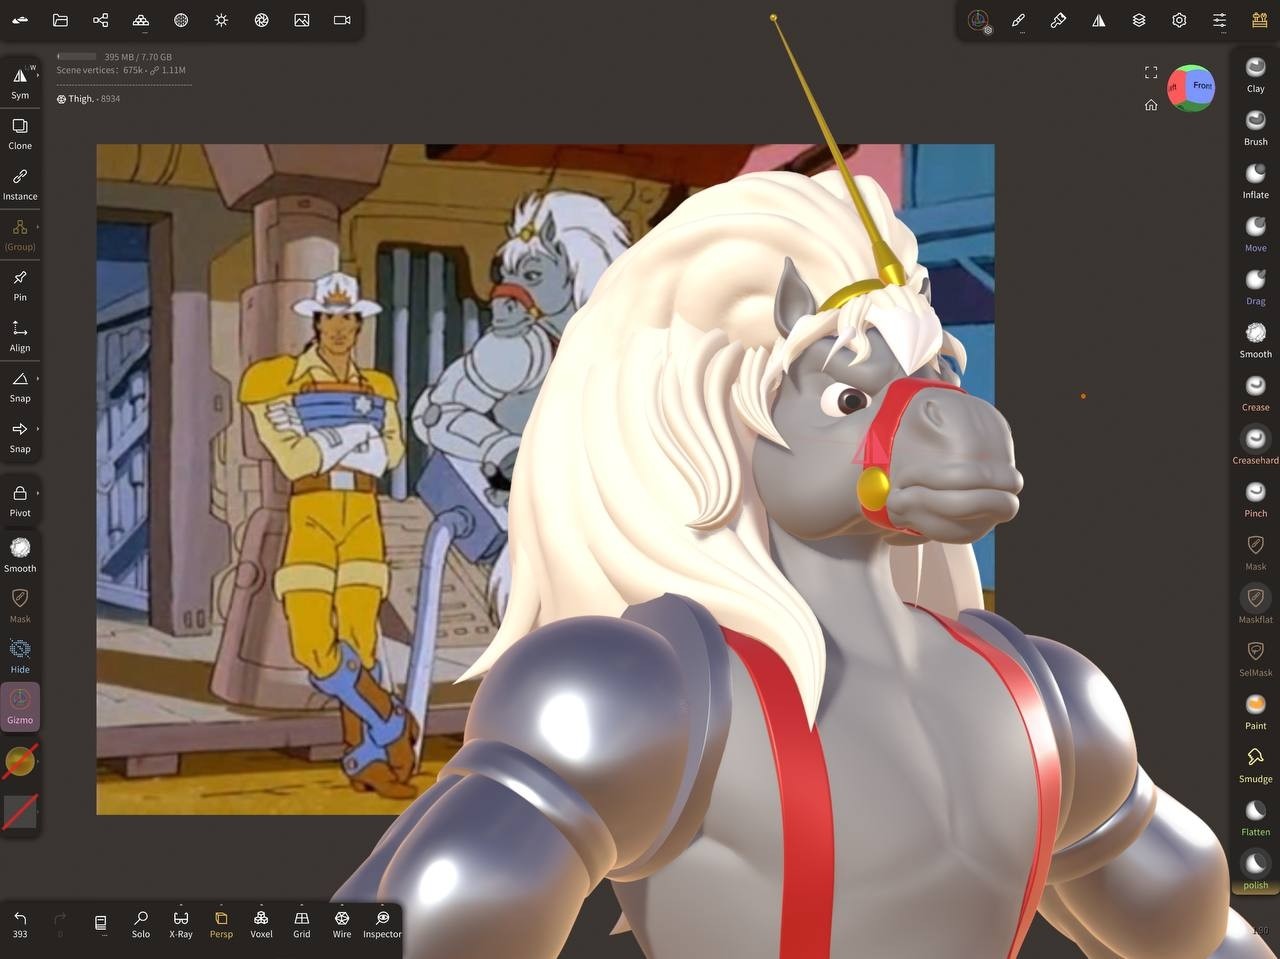Select the polish tool
The image size is (1280, 959).
(x=1255, y=870)
